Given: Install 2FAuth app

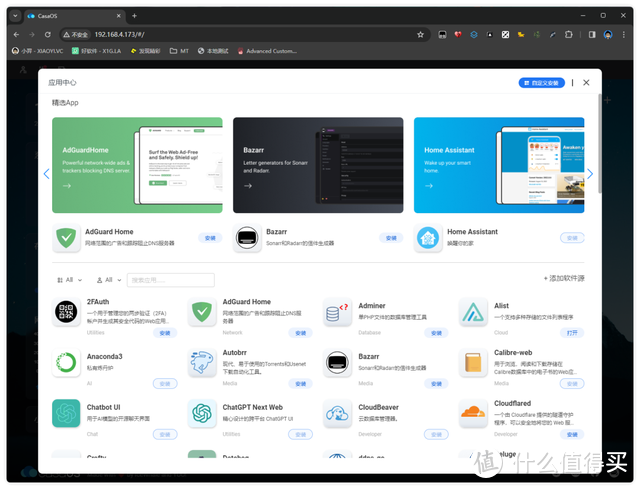Looking at the screenshot, I should coord(165,333).
